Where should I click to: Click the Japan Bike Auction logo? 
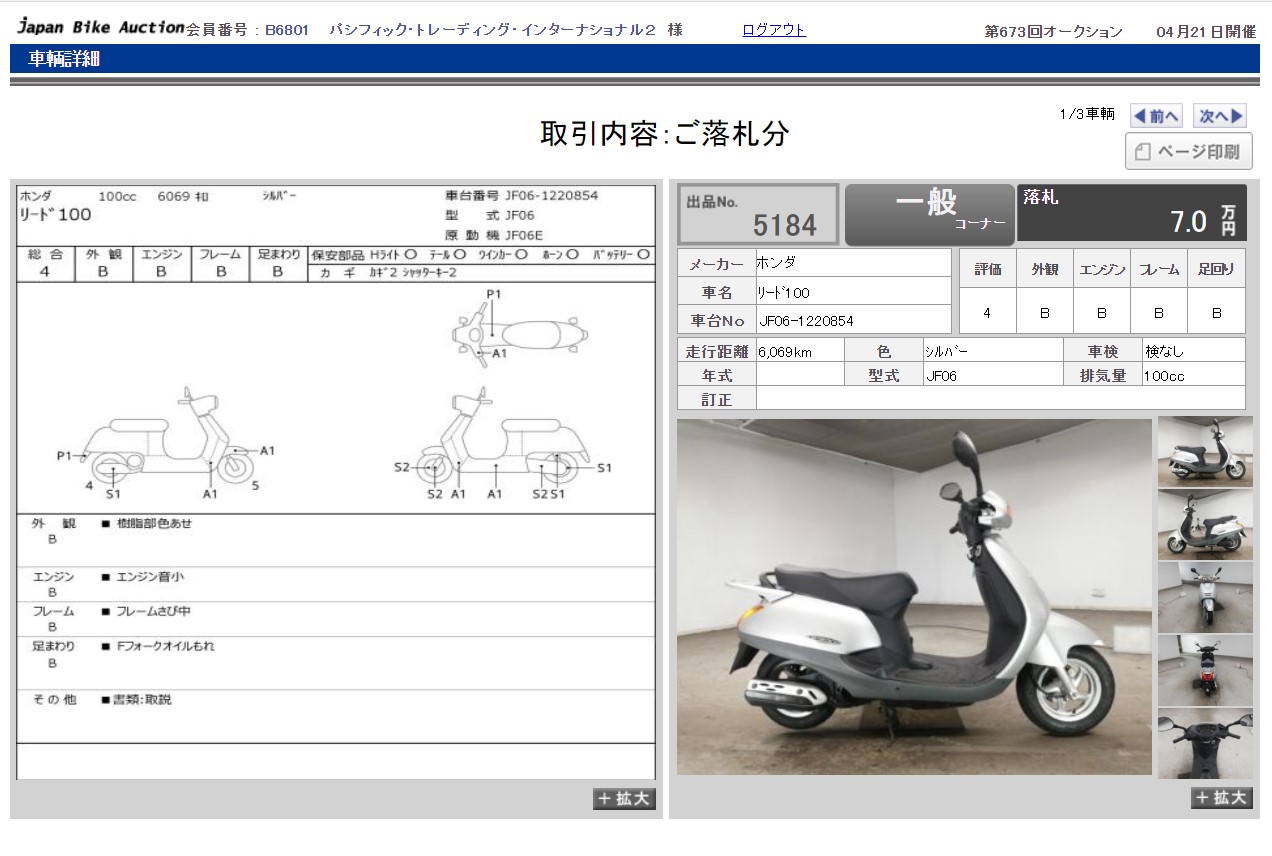coord(100,28)
